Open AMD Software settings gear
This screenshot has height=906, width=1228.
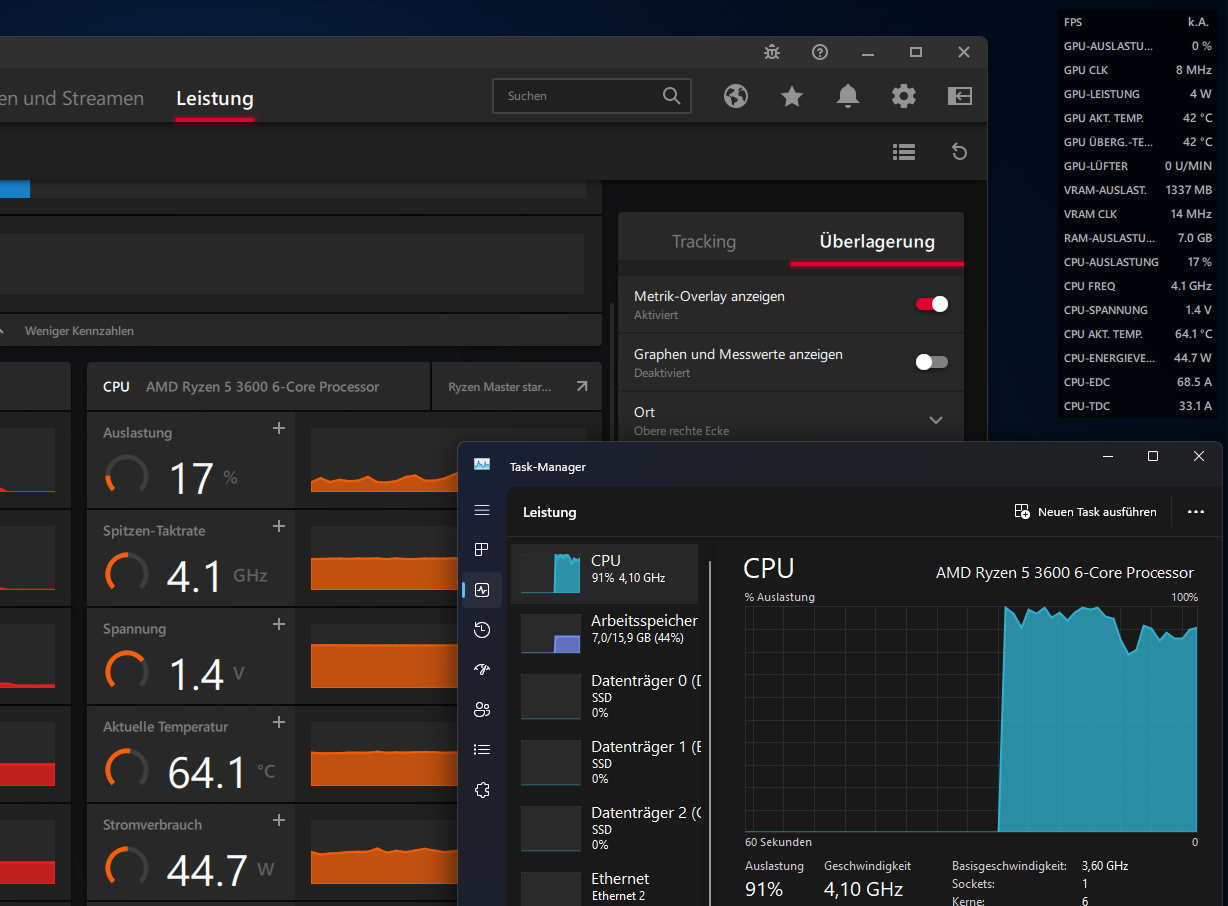(x=904, y=96)
